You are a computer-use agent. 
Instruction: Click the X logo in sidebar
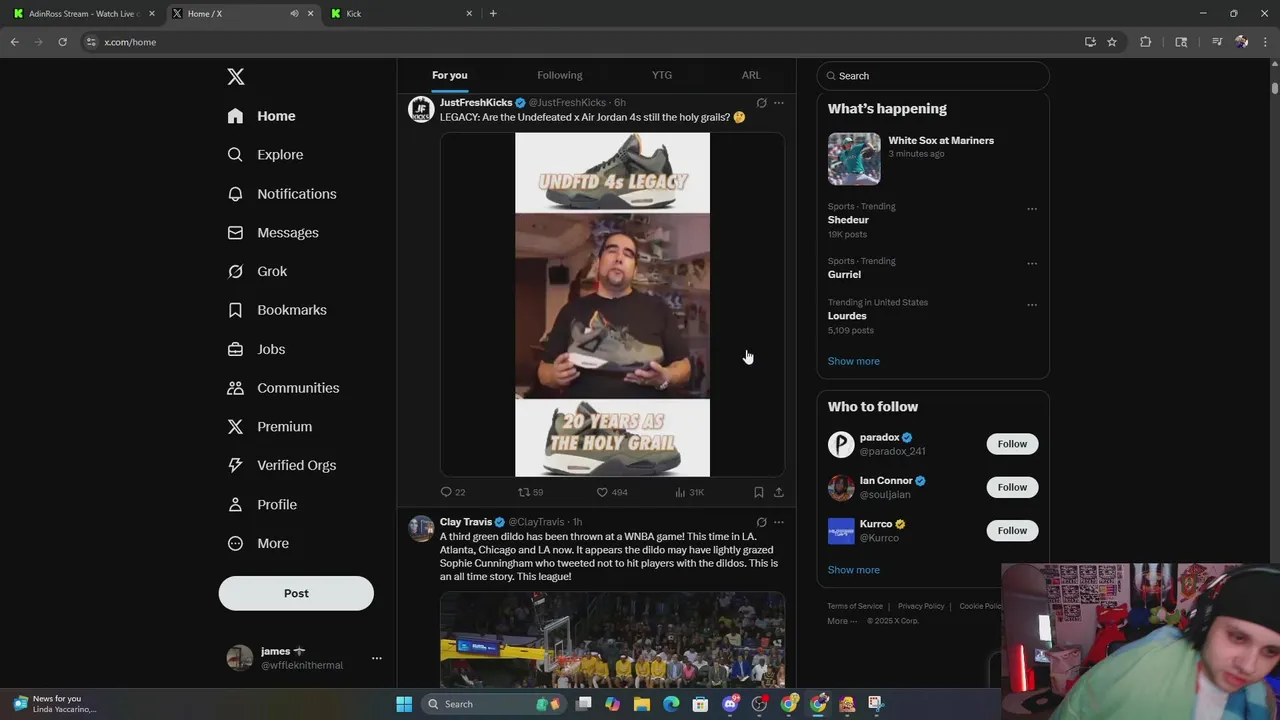point(236,77)
